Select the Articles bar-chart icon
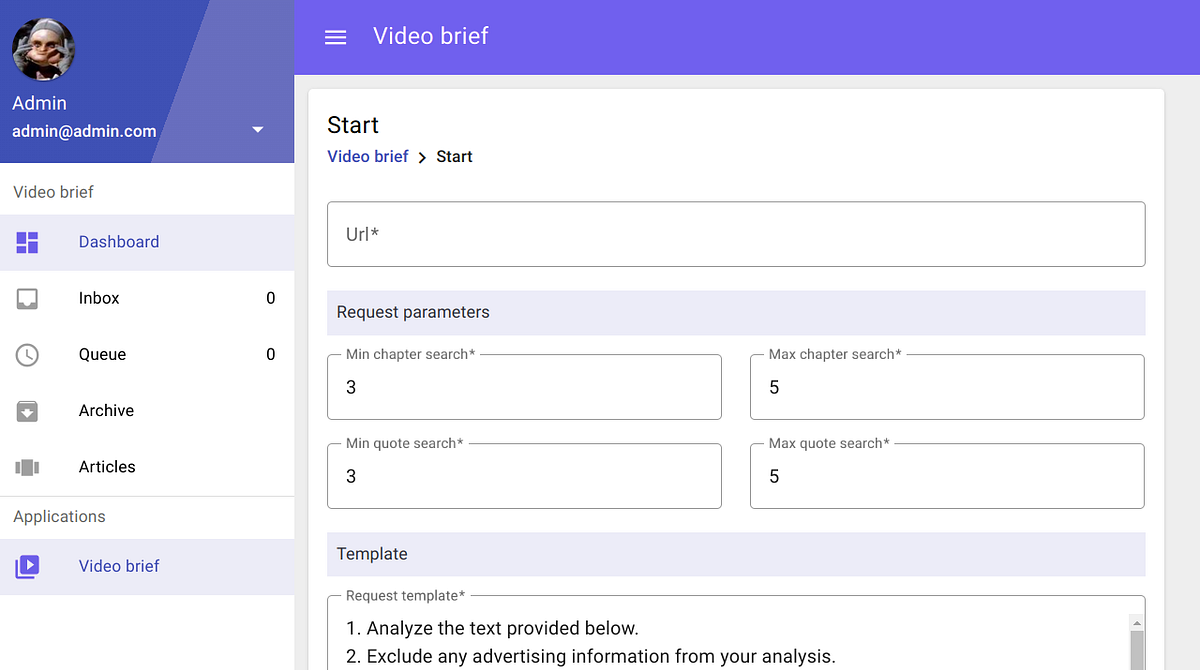This screenshot has height=670, width=1200. 27,466
